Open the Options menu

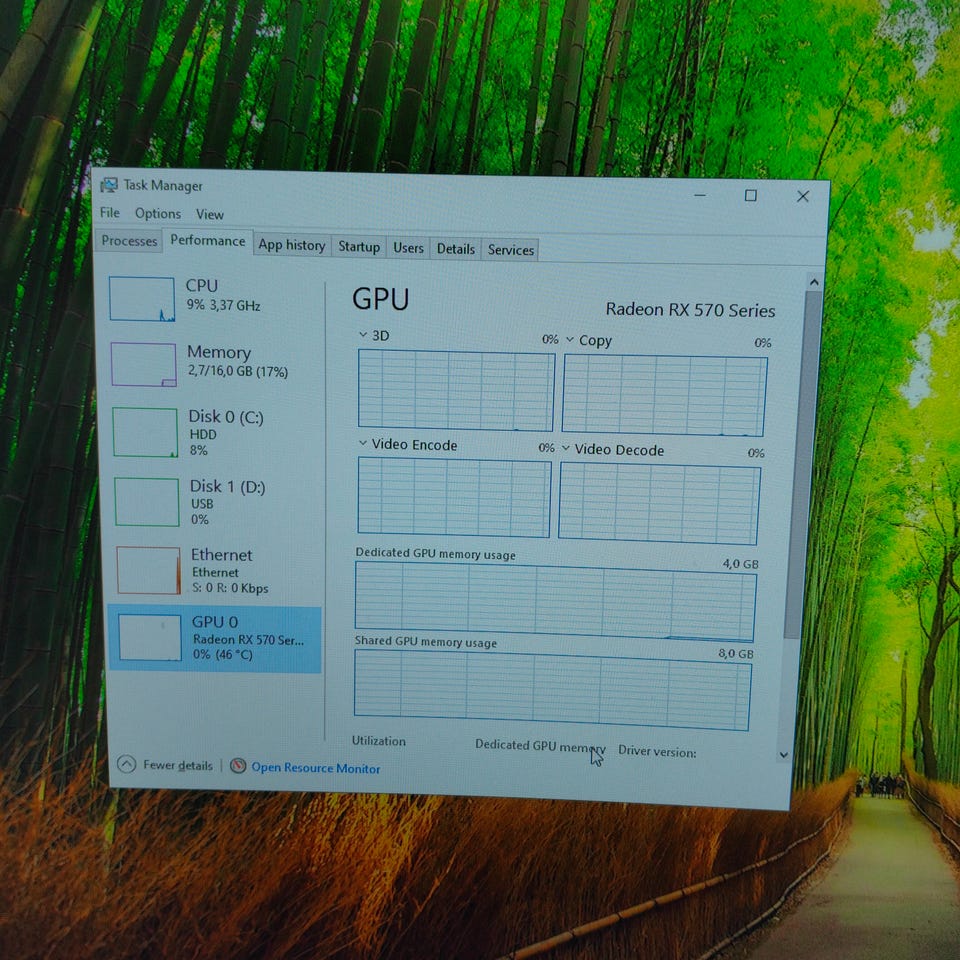coord(158,214)
